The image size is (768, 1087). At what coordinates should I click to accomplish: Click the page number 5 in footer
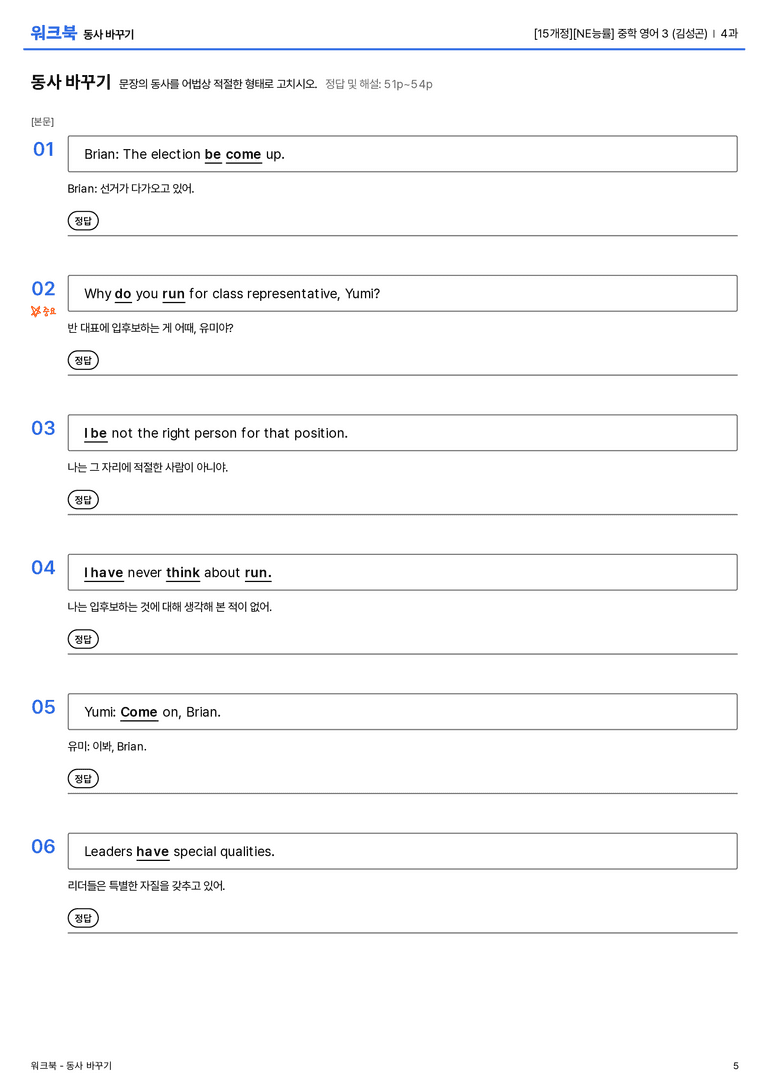(x=735, y=1066)
